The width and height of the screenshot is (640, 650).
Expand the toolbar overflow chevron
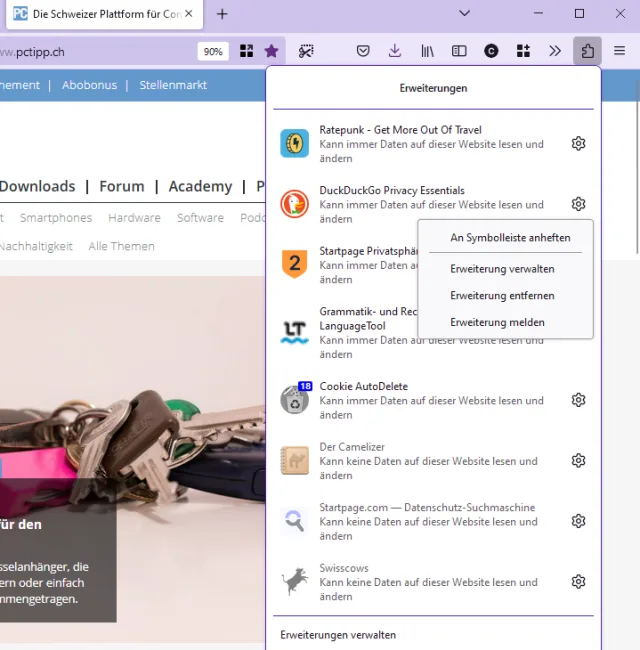tap(555, 51)
